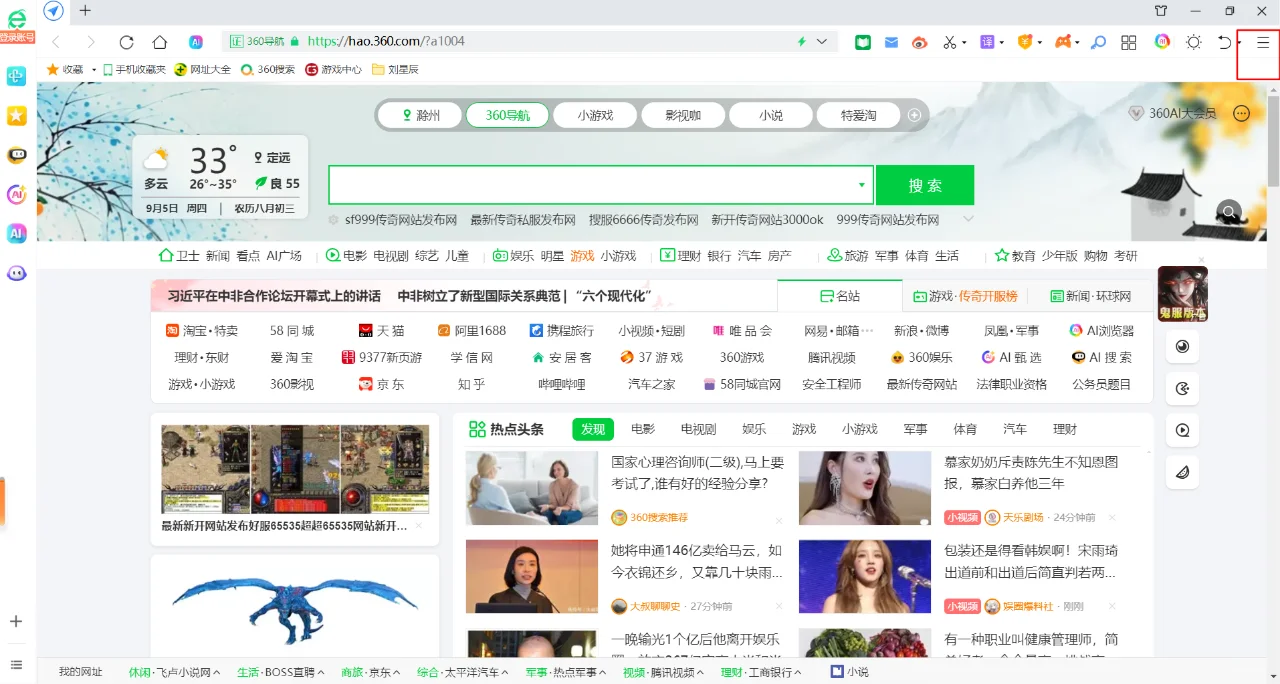Open the 游戏·传奇开服榜 site tab
Image resolution: width=1280 pixels, height=684 pixels.
coord(965,296)
